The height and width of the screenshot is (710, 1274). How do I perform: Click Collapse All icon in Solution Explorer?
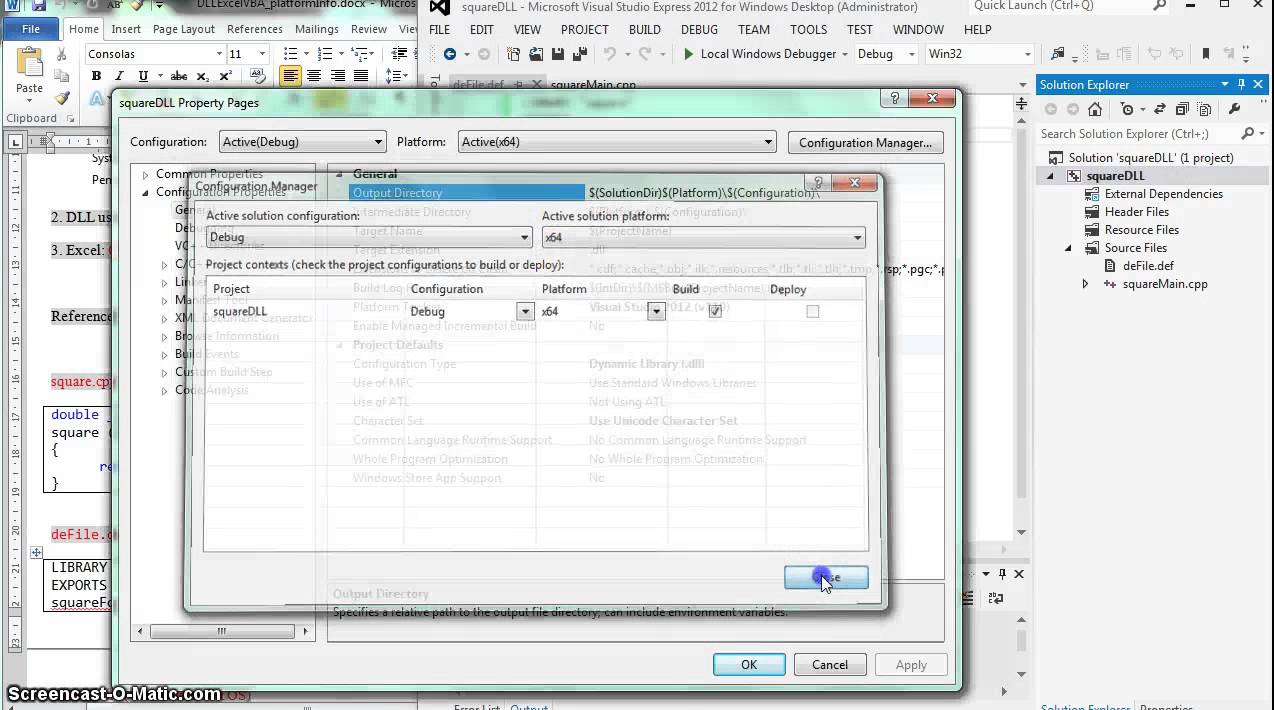point(1183,109)
